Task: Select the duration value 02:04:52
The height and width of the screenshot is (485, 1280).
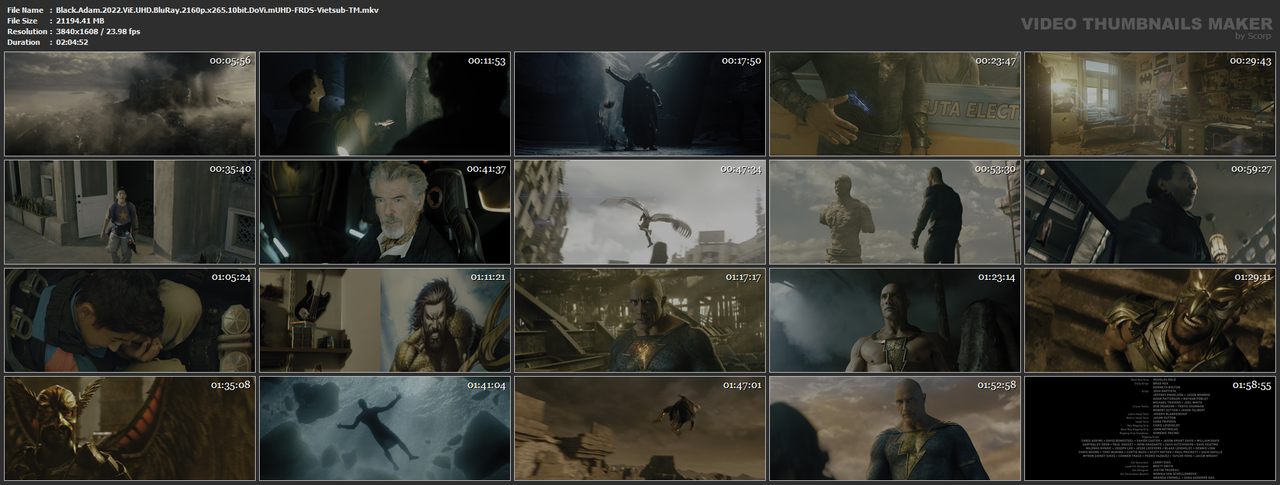Action: tap(72, 42)
